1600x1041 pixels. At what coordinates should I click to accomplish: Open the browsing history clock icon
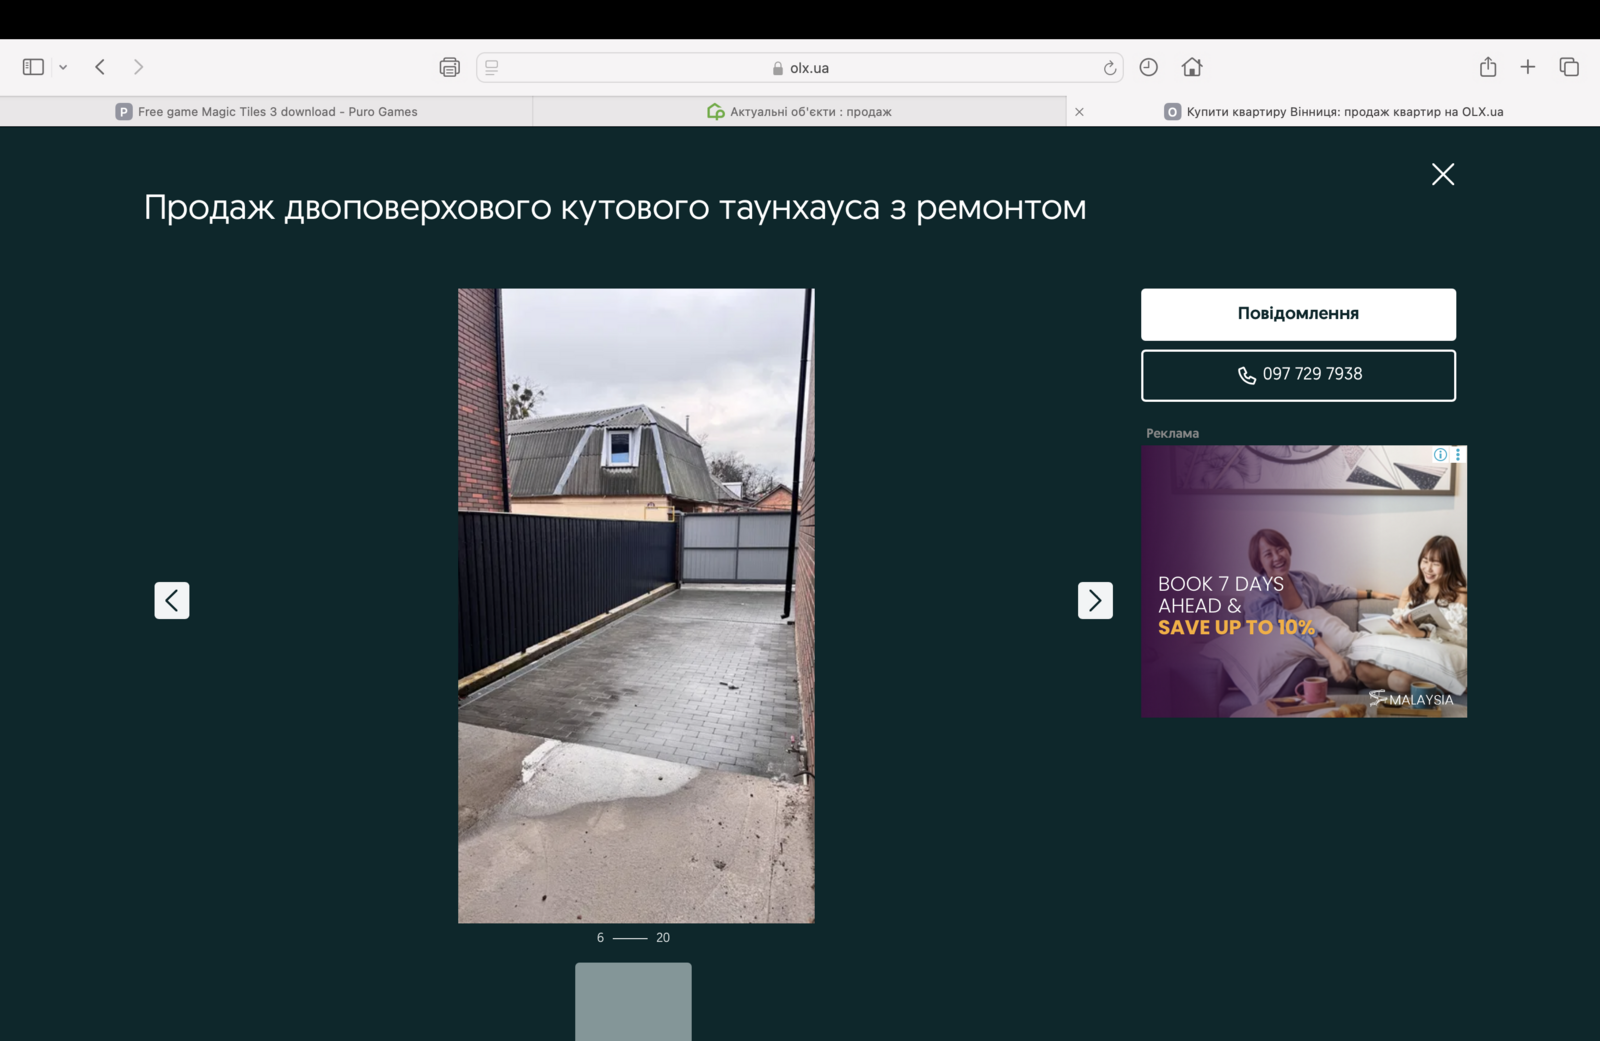click(x=1148, y=67)
